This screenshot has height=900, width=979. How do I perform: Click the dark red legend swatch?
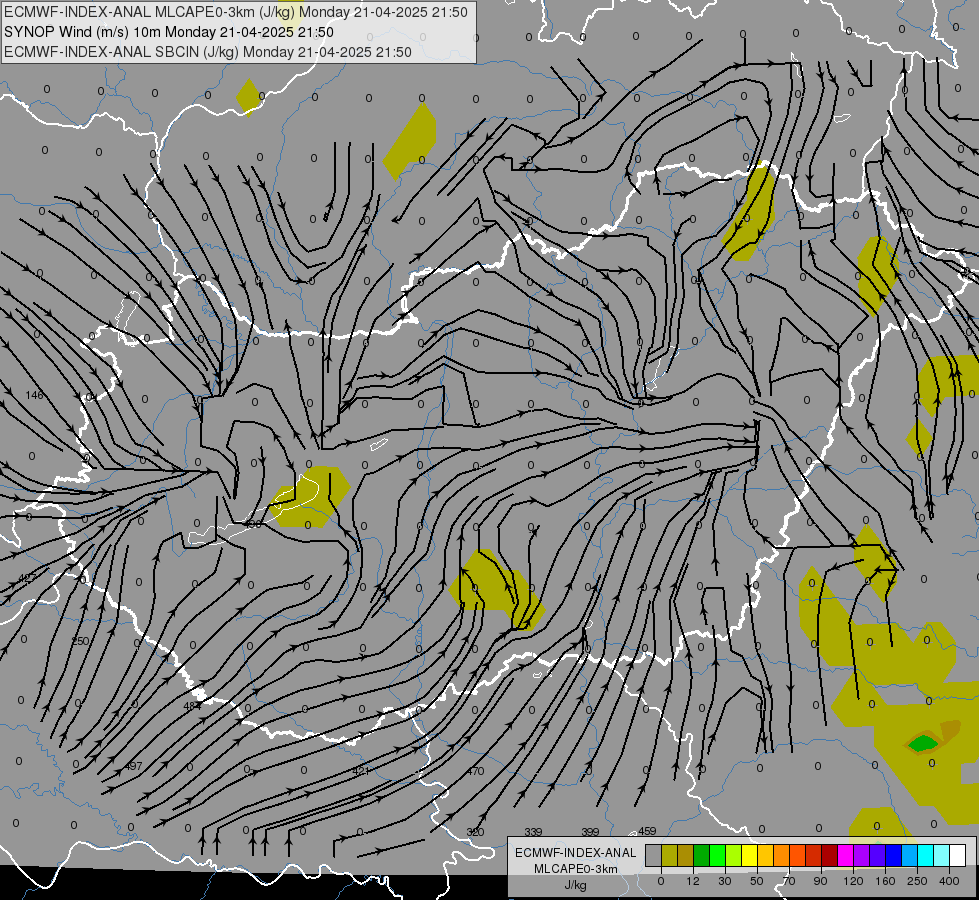click(829, 855)
